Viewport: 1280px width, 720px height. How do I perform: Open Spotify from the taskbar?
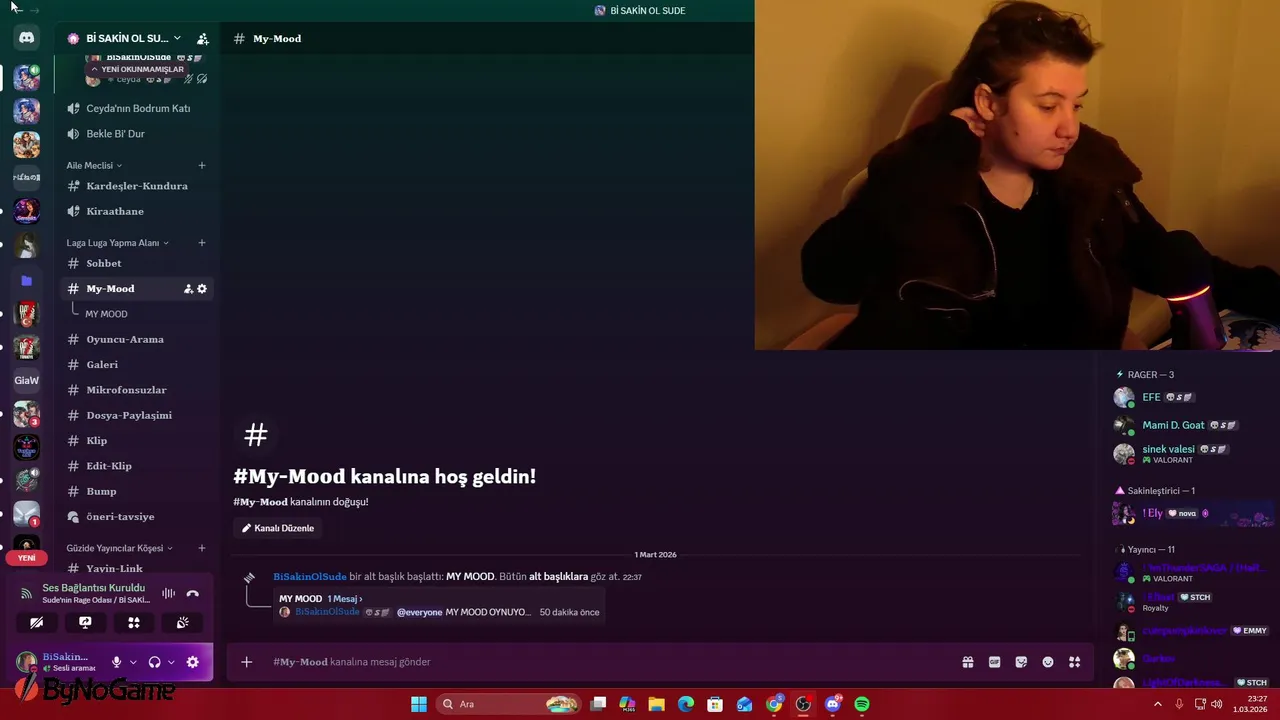click(862, 704)
